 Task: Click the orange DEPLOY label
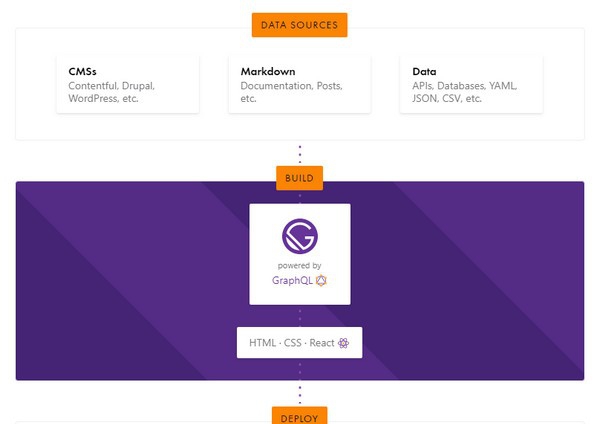299,414
